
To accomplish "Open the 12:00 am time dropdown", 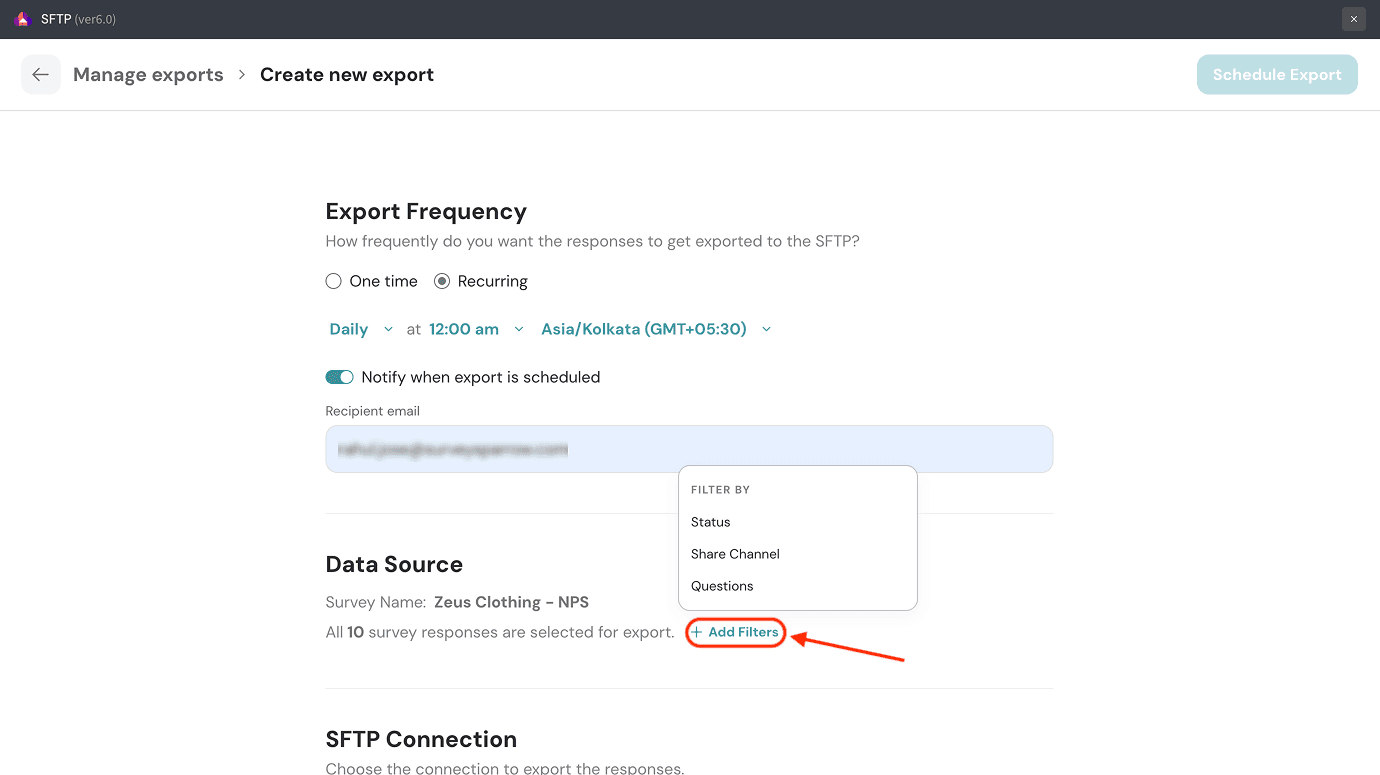I will (464, 329).
